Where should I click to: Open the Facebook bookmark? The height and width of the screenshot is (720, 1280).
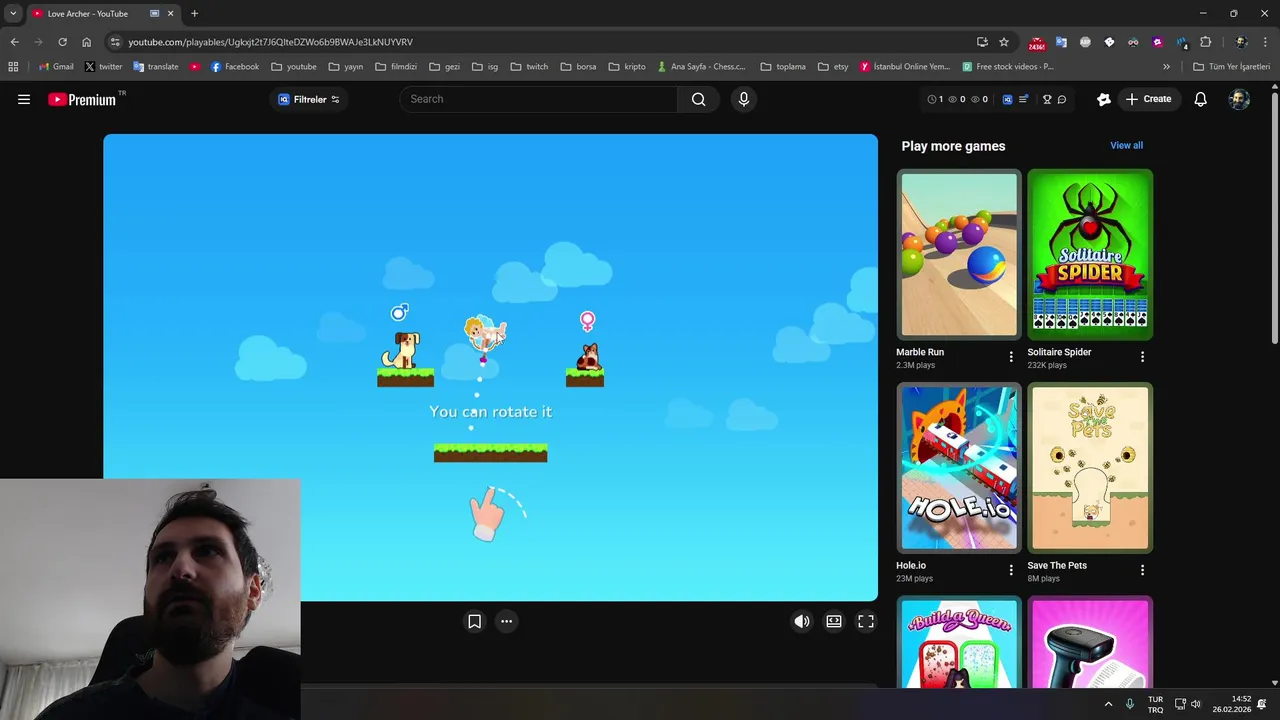click(234, 67)
